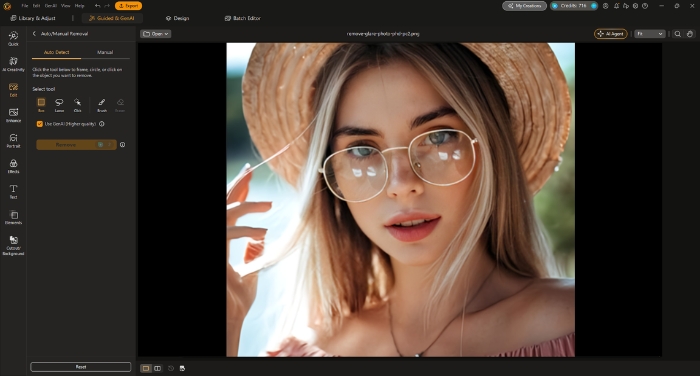Open the View menu
The height and width of the screenshot is (376, 700).
(x=66, y=6)
